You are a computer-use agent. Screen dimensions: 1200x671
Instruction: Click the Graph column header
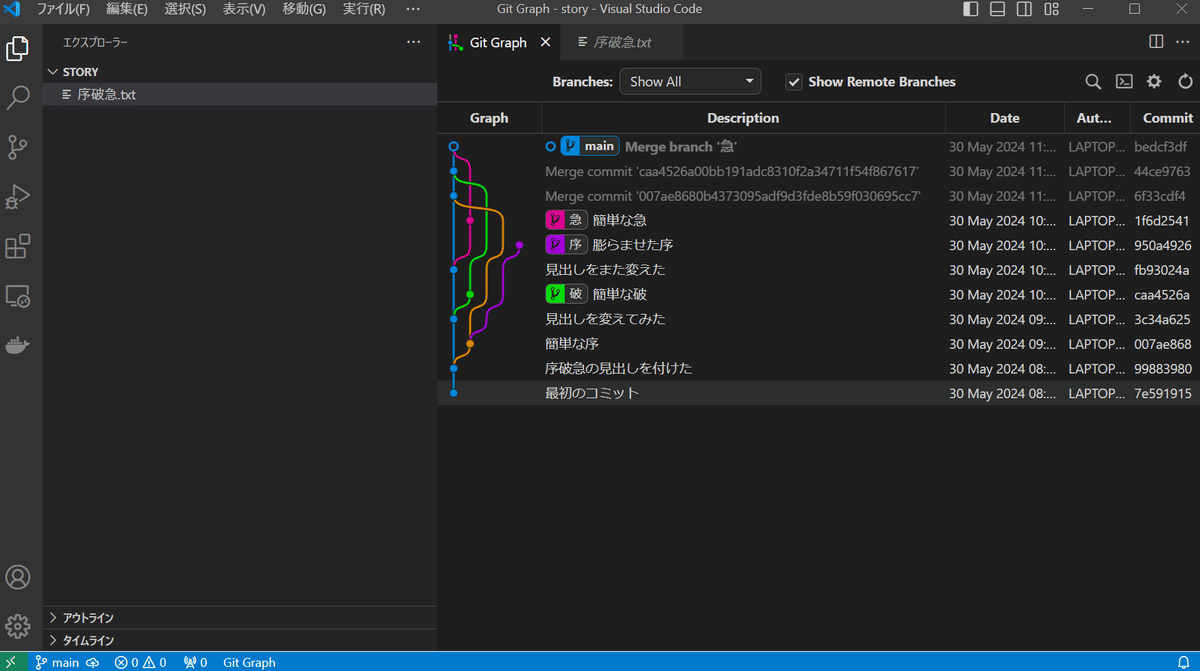489,118
